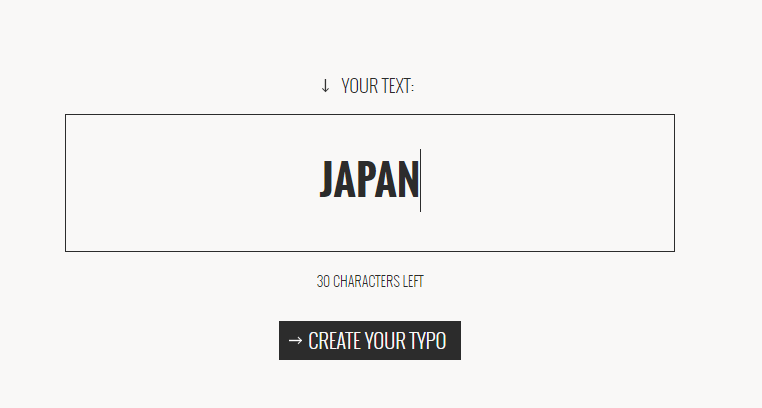This screenshot has height=408, width=762.
Task: Place cursor after the N in JAPAN
Action: (419, 181)
